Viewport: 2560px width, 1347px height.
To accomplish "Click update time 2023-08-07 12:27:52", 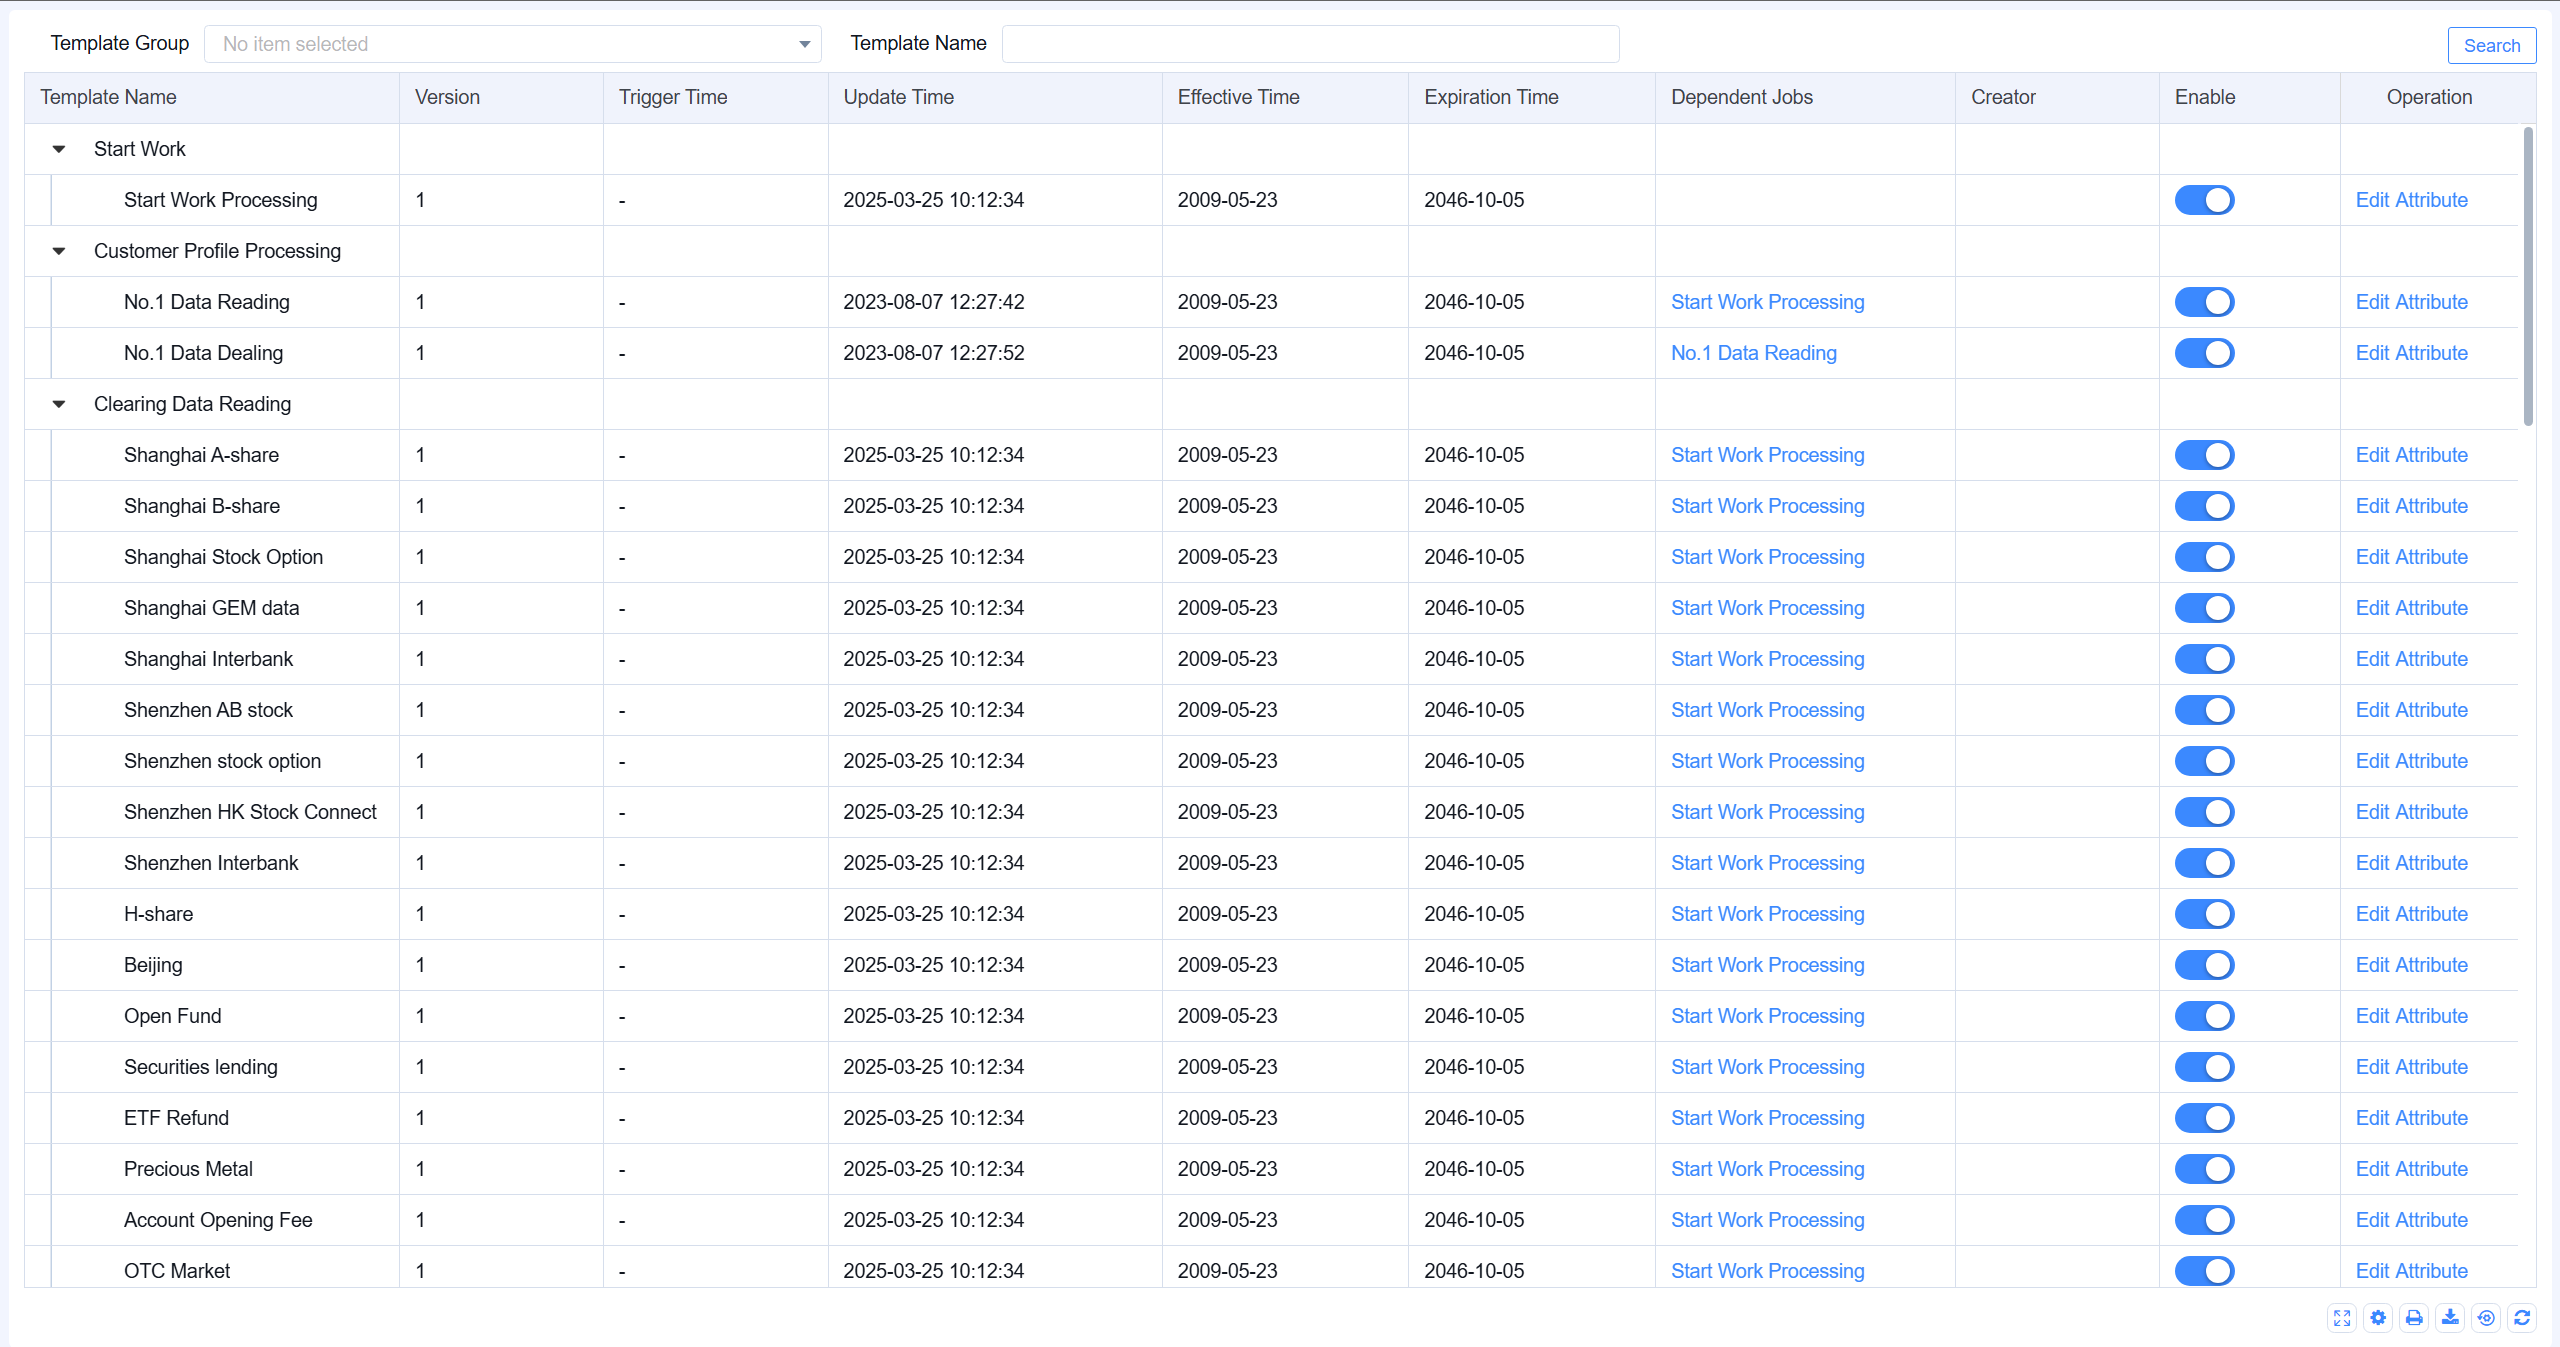I will coord(933,353).
